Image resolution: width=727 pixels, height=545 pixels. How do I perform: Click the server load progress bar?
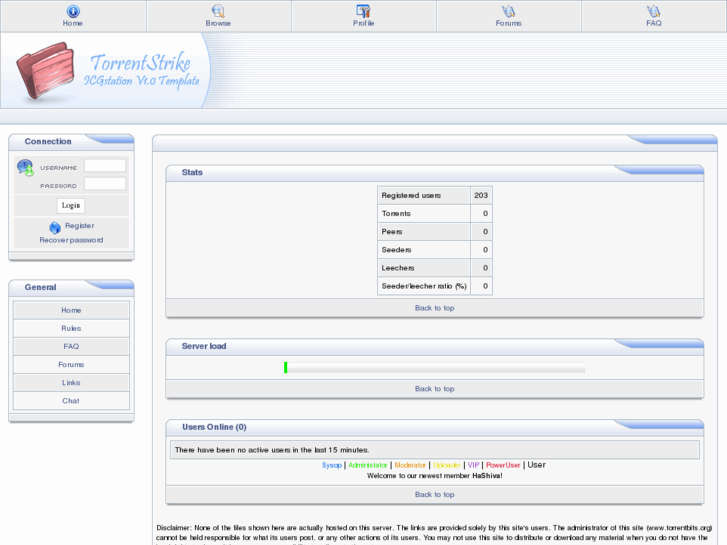coord(434,367)
